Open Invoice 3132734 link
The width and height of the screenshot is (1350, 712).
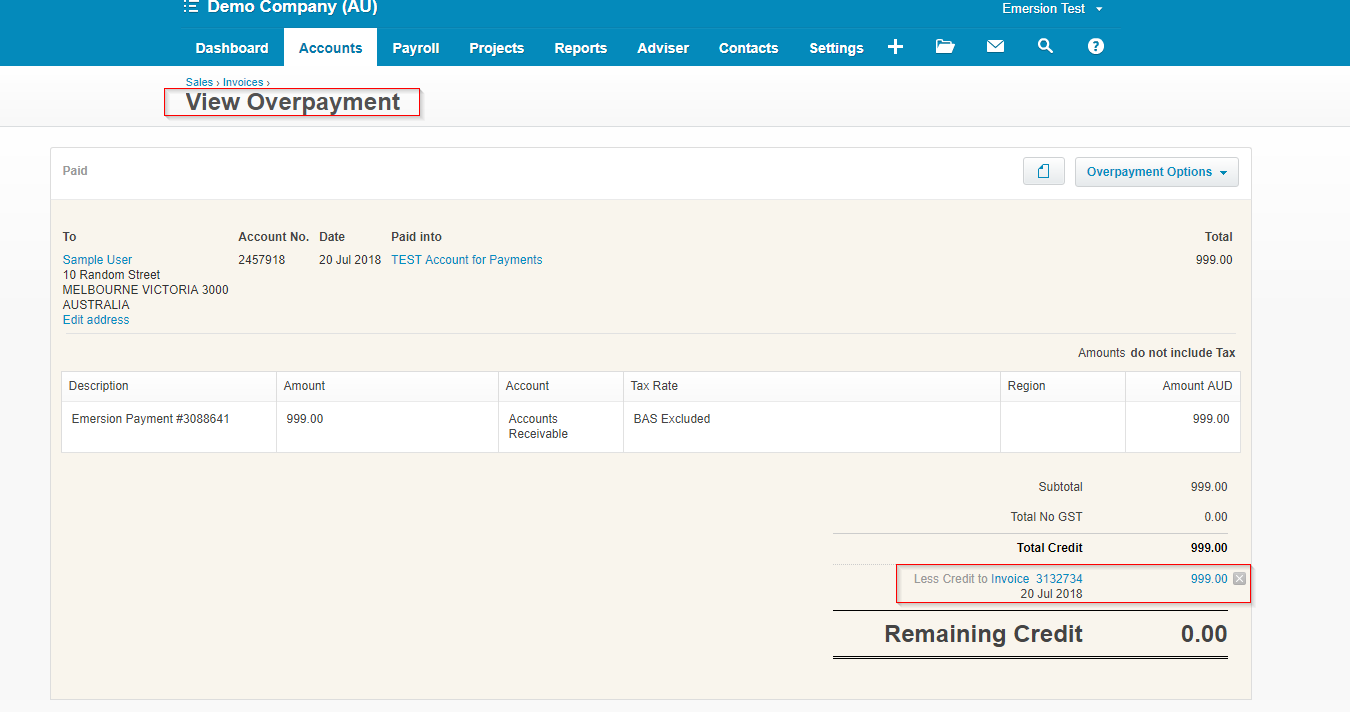click(x=1036, y=579)
